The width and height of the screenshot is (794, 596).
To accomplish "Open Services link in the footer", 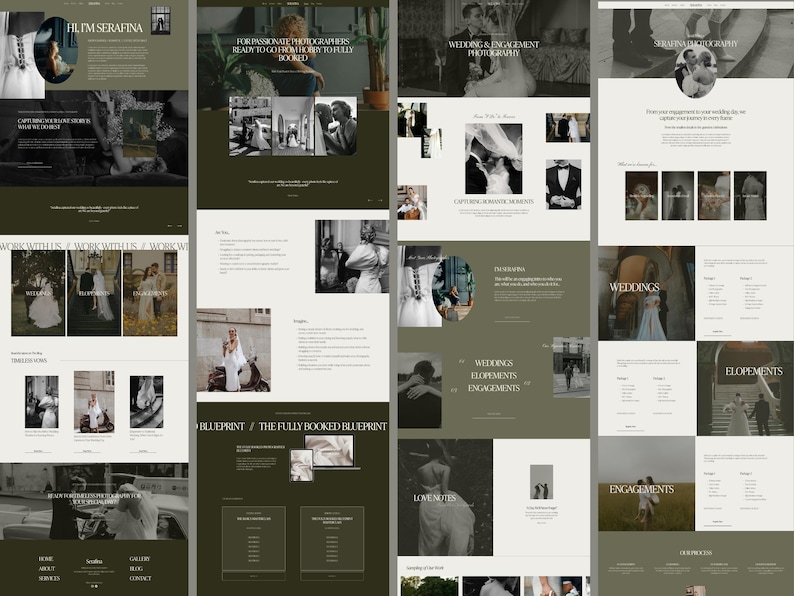I will (49, 578).
